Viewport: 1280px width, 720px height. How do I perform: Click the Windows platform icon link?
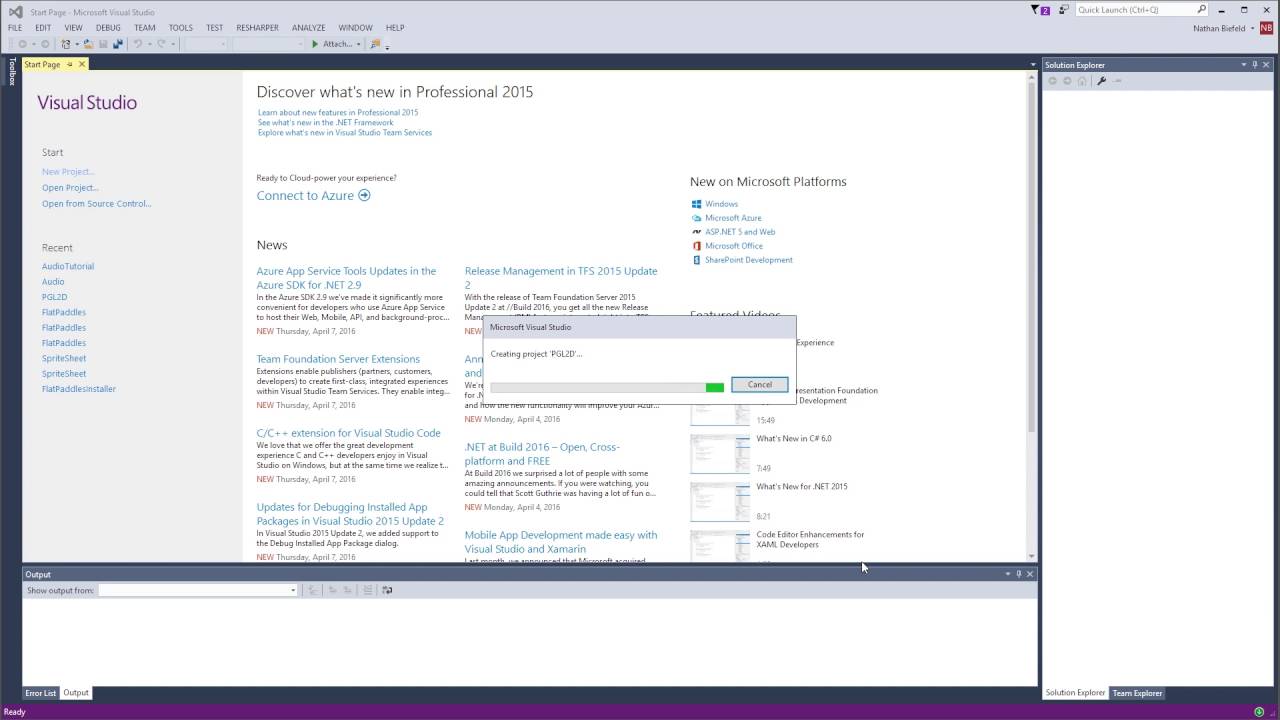tap(697, 204)
